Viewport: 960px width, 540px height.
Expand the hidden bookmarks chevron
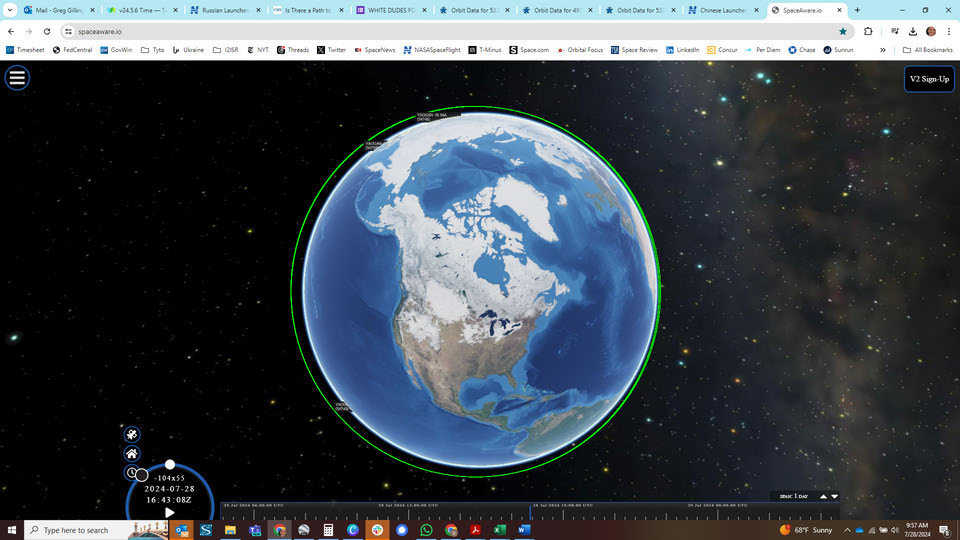tap(882, 50)
